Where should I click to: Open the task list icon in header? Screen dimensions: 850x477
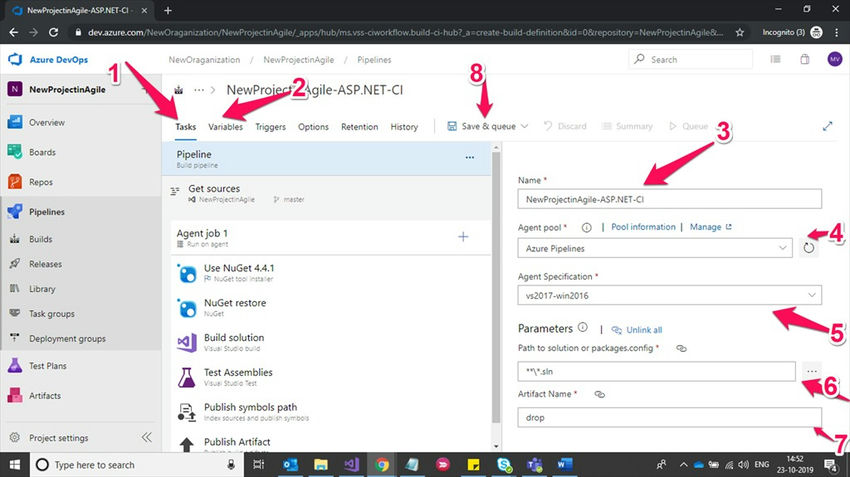tap(776, 59)
